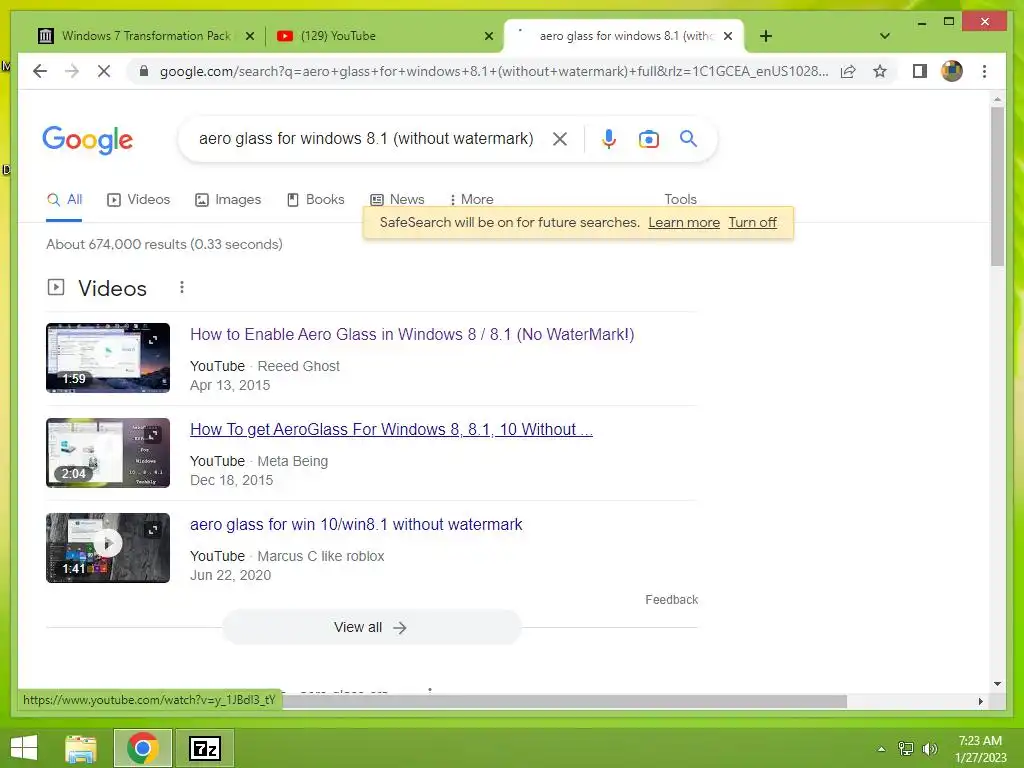
Task: Expand the More search filters menu
Action: 471,200
